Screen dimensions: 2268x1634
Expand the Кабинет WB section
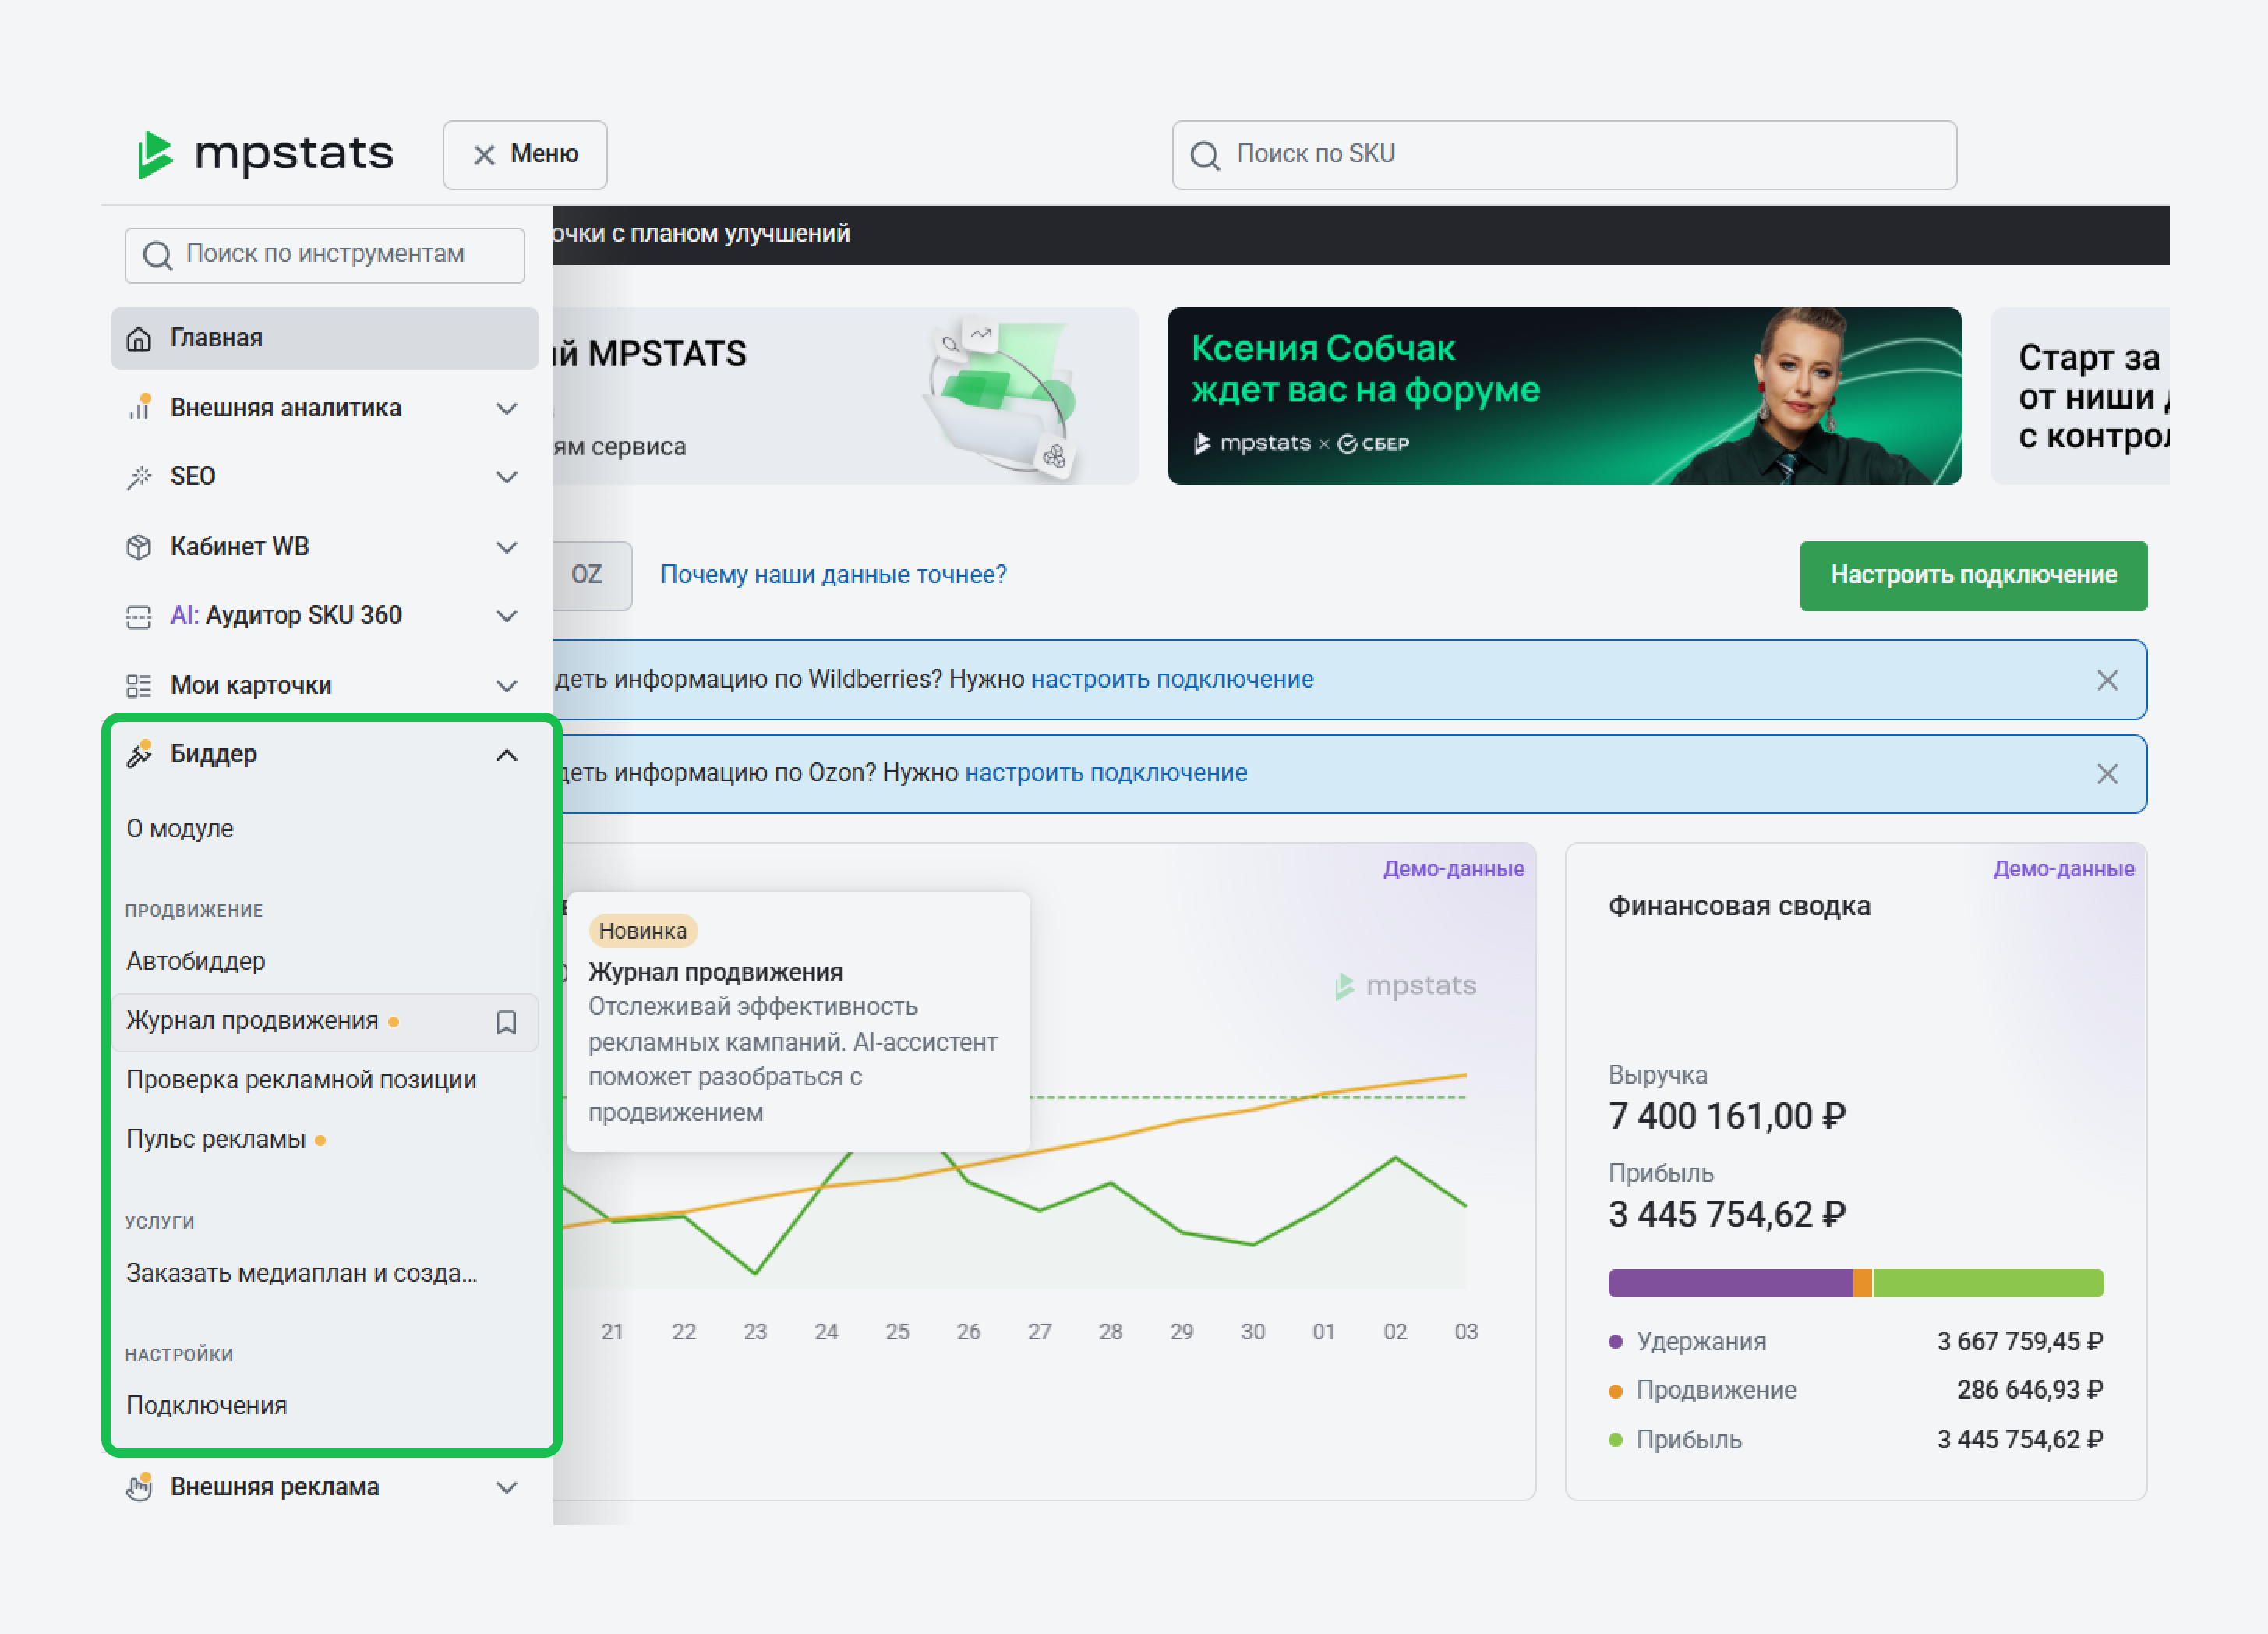[x=506, y=548]
